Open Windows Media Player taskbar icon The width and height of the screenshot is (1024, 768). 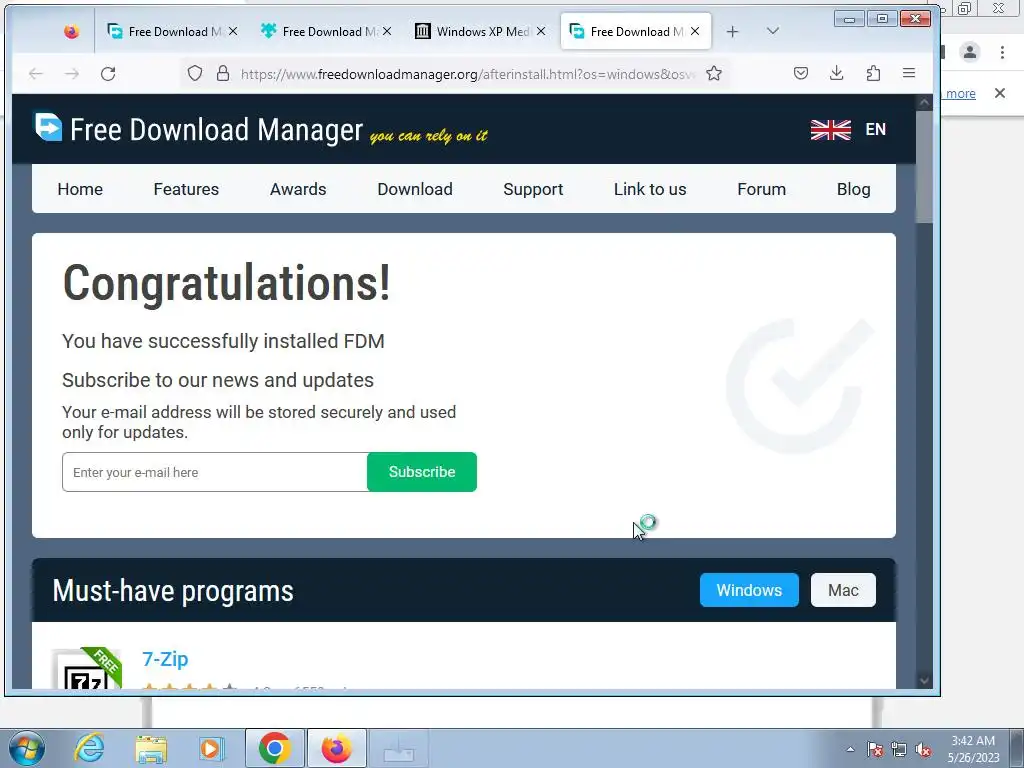[x=212, y=748]
